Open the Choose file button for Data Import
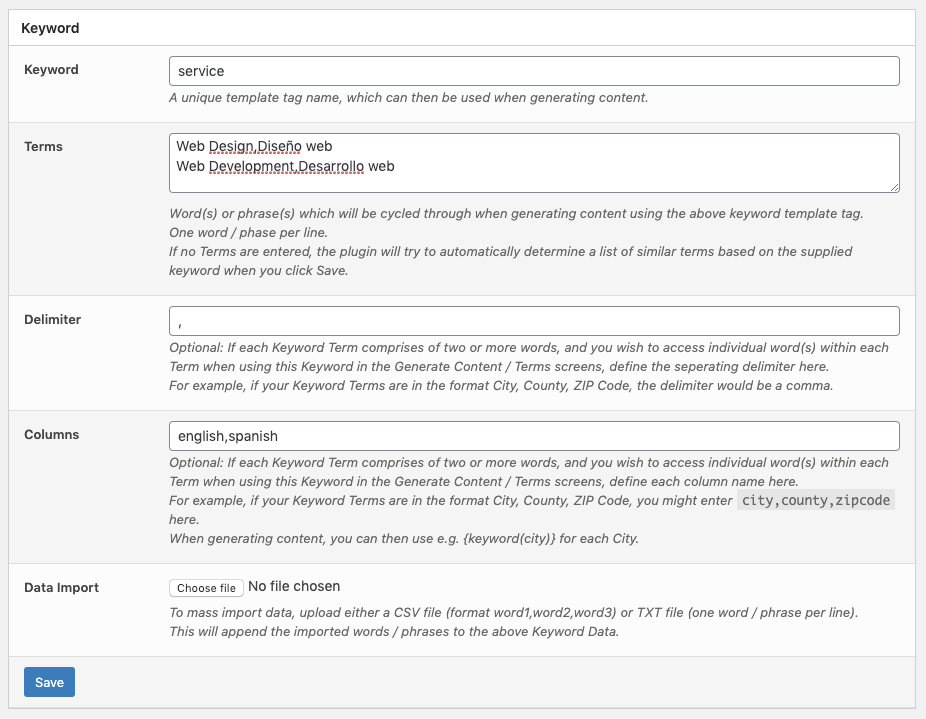Image resolution: width=926 pixels, height=719 pixels. [x=206, y=588]
